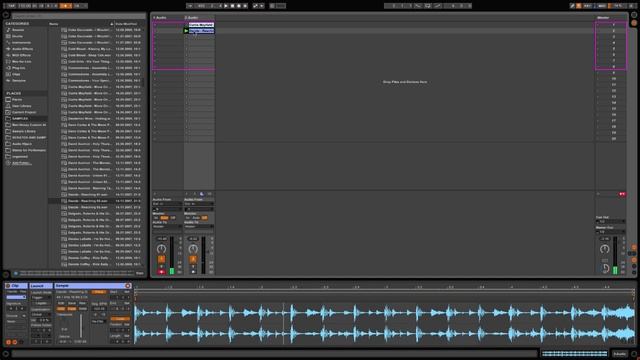Select the Master track header

pos(610,18)
